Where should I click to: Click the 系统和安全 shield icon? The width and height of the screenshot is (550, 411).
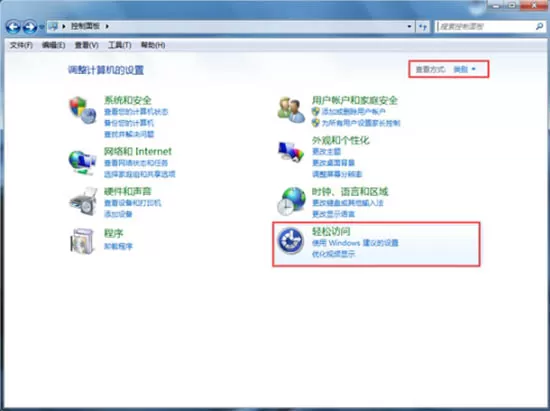(83, 110)
